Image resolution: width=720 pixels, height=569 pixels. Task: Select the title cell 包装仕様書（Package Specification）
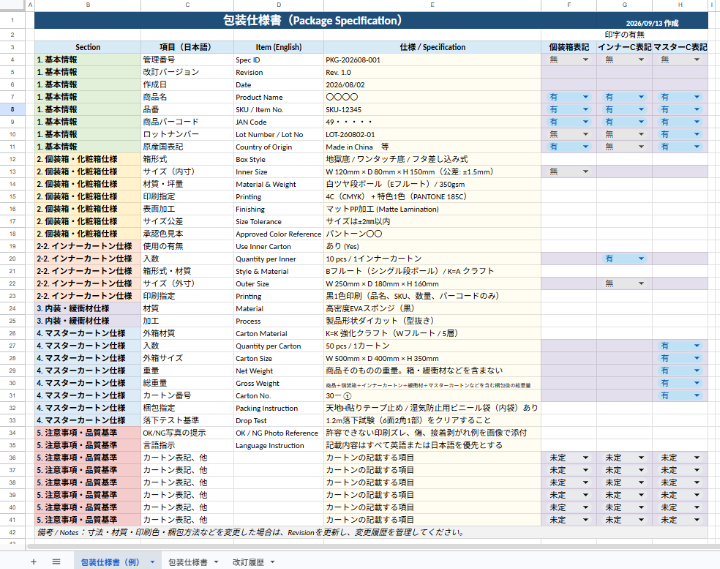point(315,21)
